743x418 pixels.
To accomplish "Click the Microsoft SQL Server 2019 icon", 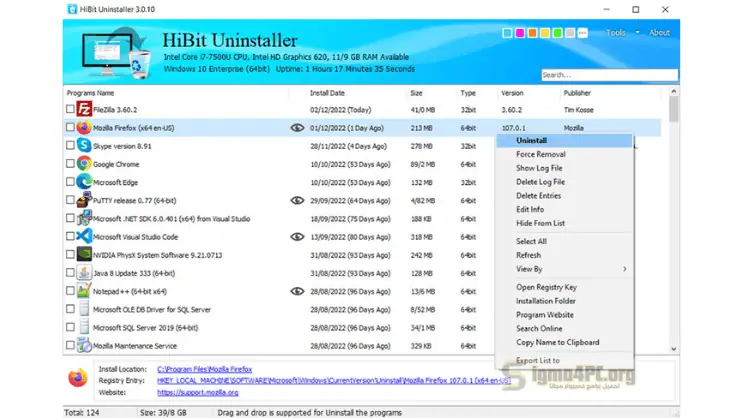I will 84,327.
